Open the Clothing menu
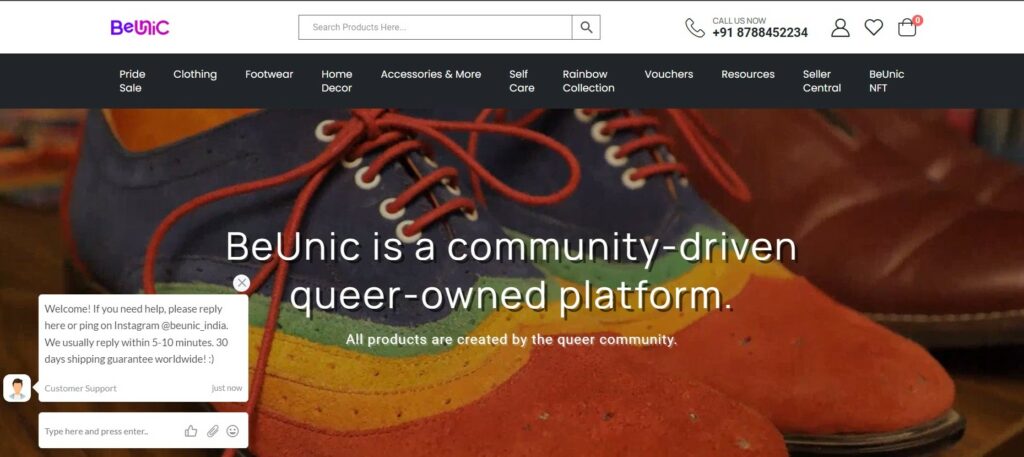Viewport: 1024px width, 457px height. point(195,74)
